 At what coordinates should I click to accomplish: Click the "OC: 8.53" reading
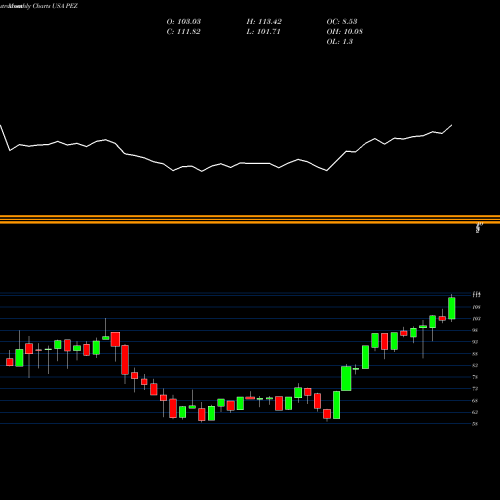342,22
